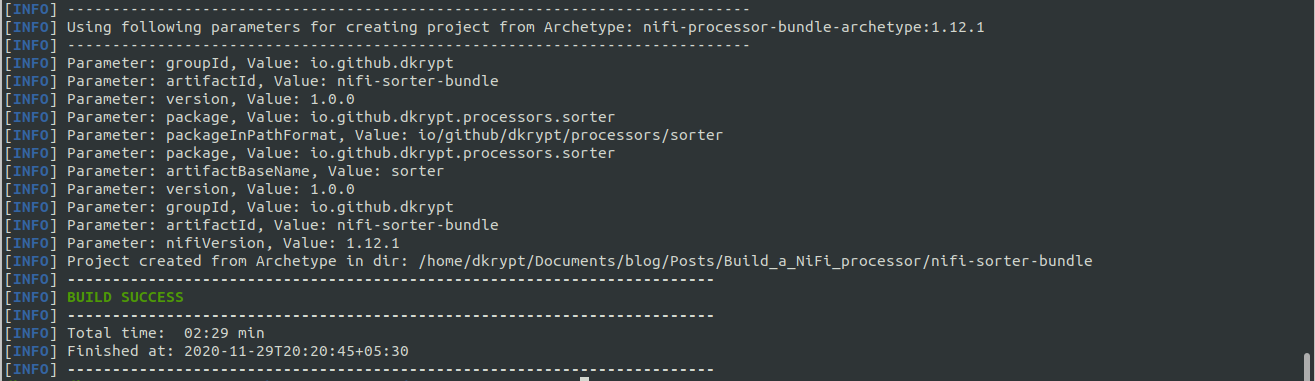Click the second artifactId parameter line
The width and height of the screenshot is (1315, 381).
tap(282, 225)
